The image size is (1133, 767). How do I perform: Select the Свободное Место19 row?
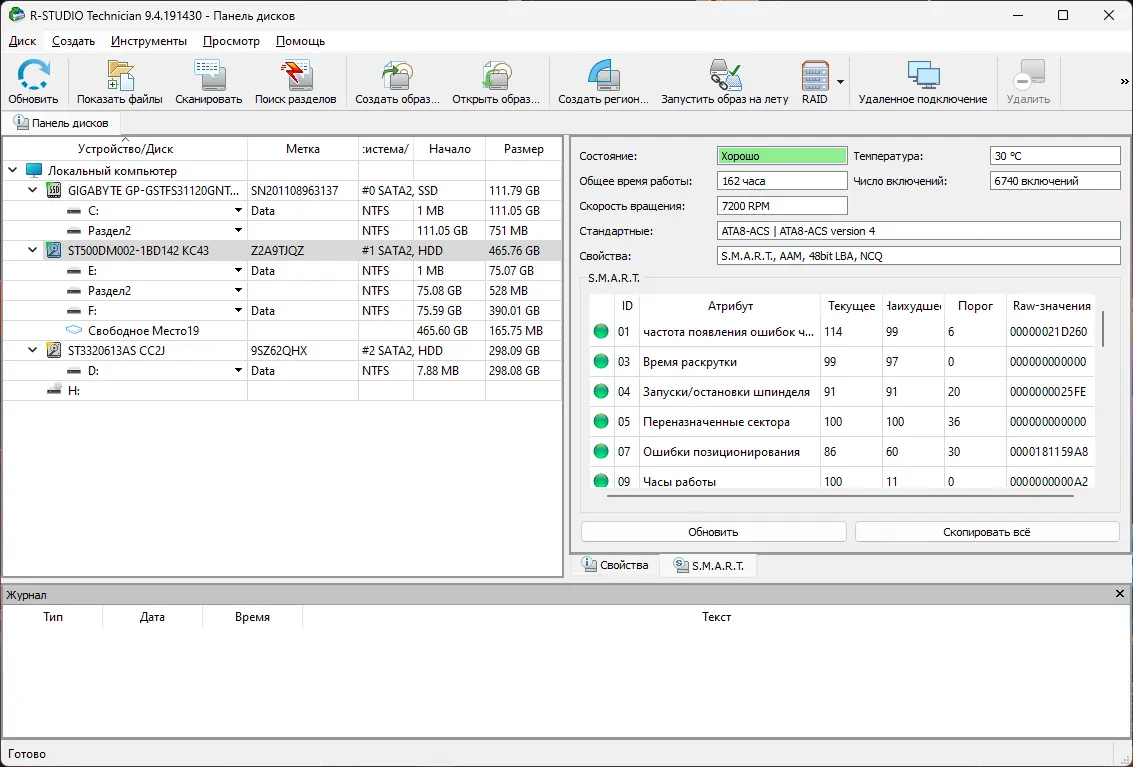143,331
